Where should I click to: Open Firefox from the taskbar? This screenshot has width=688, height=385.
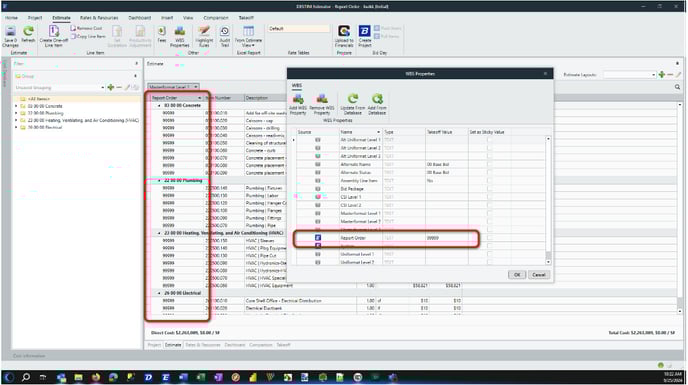coord(96,377)
